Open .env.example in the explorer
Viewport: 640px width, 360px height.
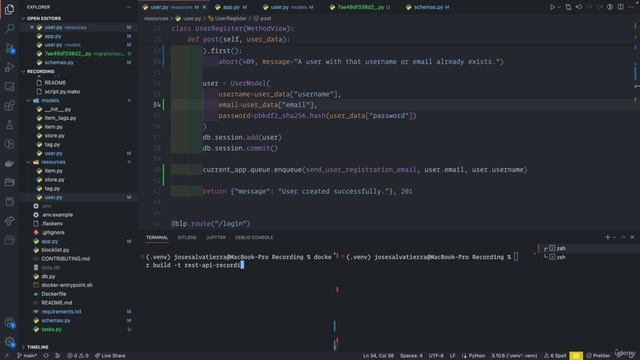[x=57, y=215]
